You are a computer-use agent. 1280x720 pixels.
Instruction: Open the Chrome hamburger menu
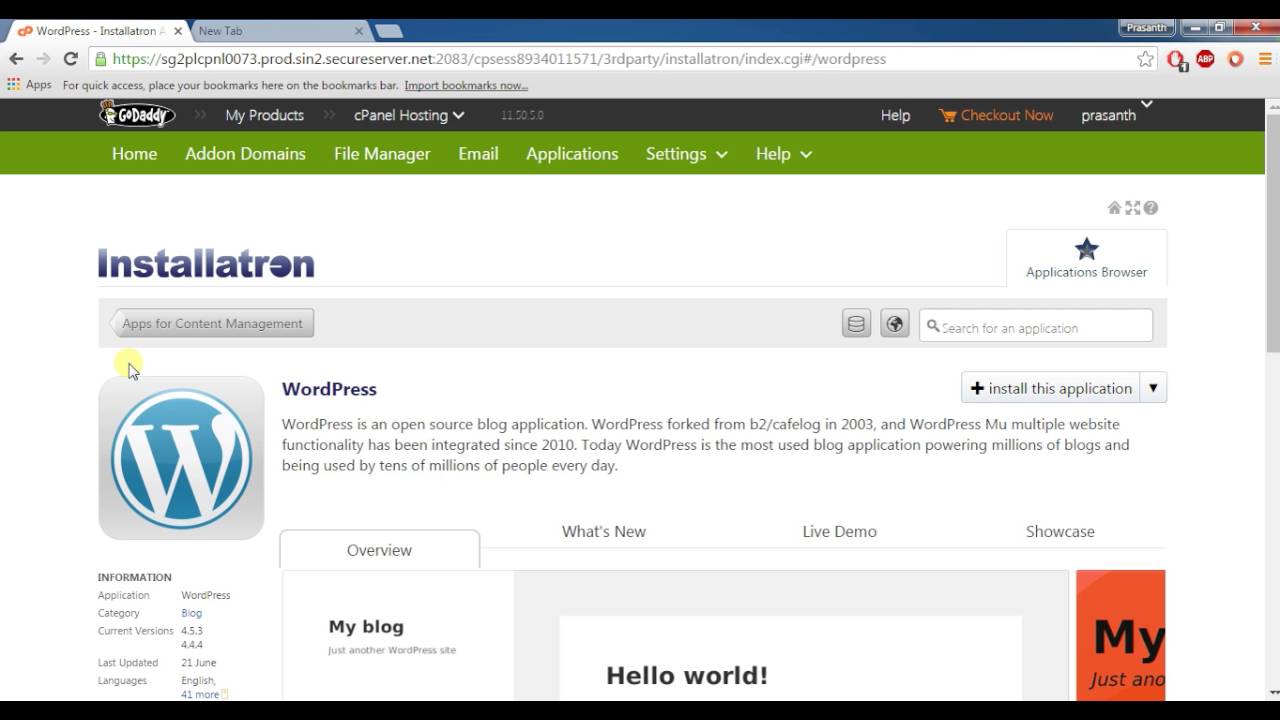pos(1264,59)
